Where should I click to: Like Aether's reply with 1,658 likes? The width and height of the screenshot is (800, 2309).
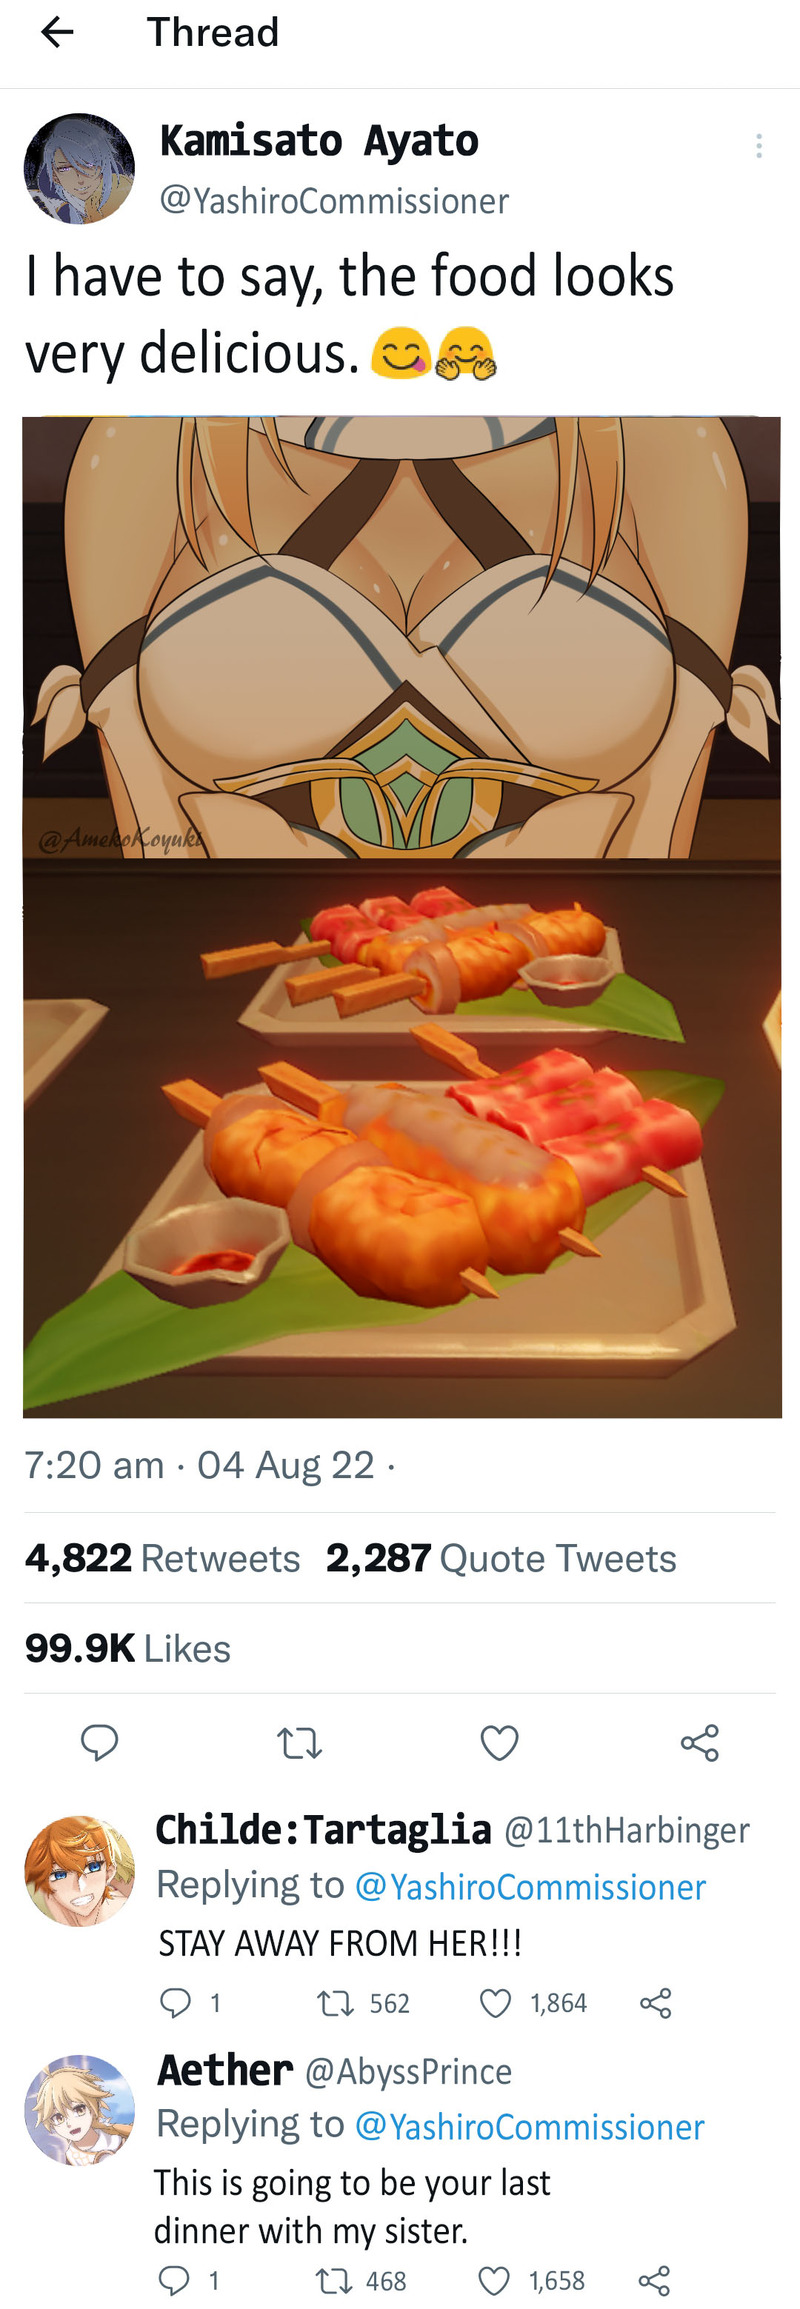coord(494,2281)
